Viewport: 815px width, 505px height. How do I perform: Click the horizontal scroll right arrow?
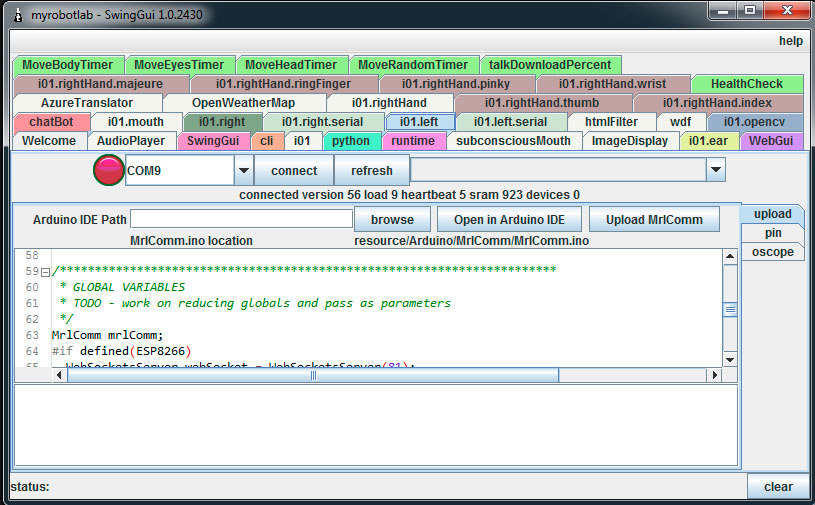(715, 375)
